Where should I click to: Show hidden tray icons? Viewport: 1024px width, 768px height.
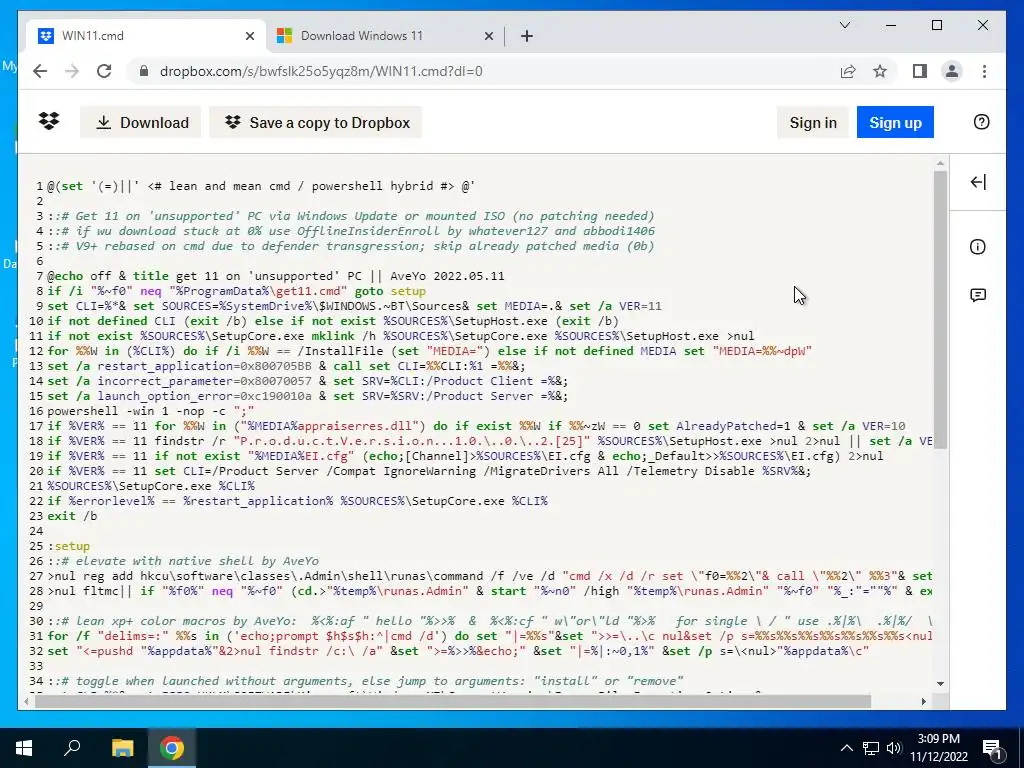point(846,748)
